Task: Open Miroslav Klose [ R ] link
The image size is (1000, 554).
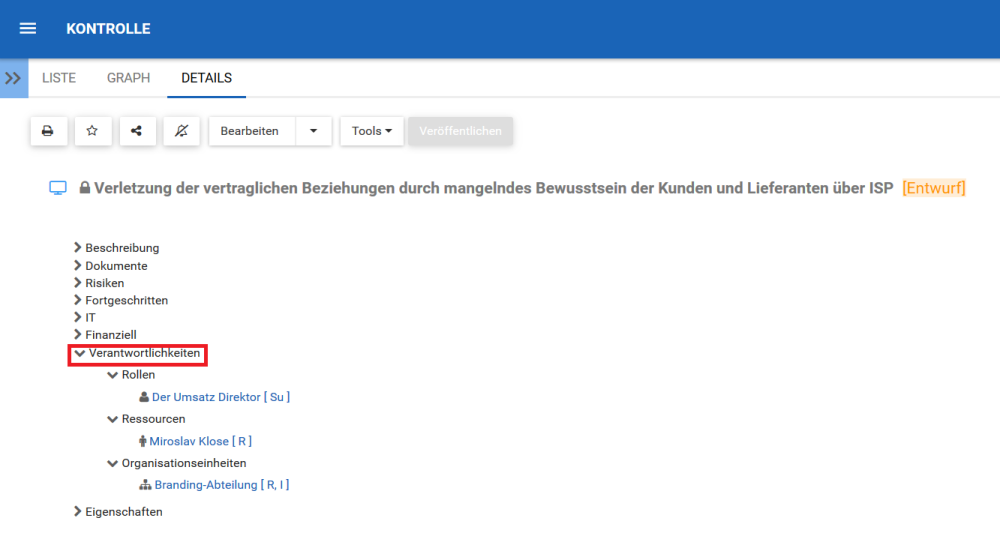Action: (x=200, y=441)
